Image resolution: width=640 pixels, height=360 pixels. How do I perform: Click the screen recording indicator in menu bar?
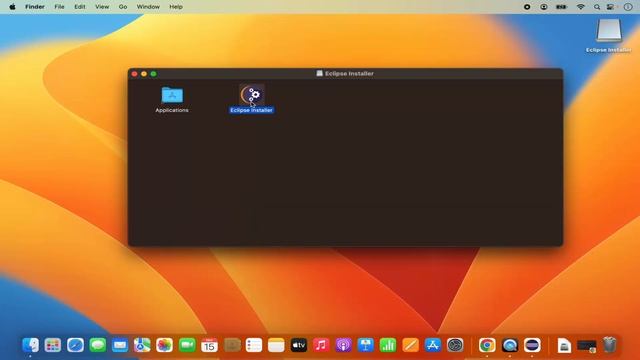point(527,7)
